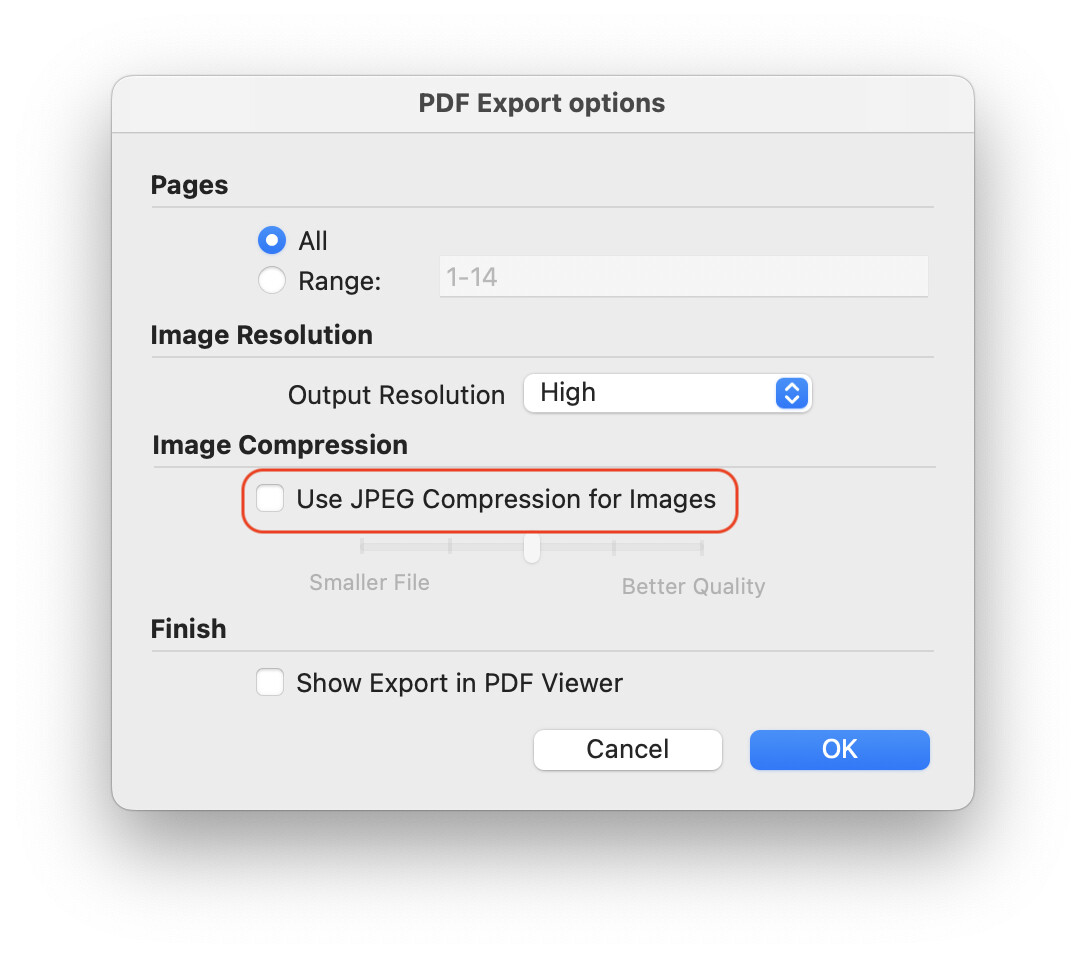This screenshot has height=958, width=1086.
Task: Click the rightmost tick of the quality slider
Action: click(702, 547)
